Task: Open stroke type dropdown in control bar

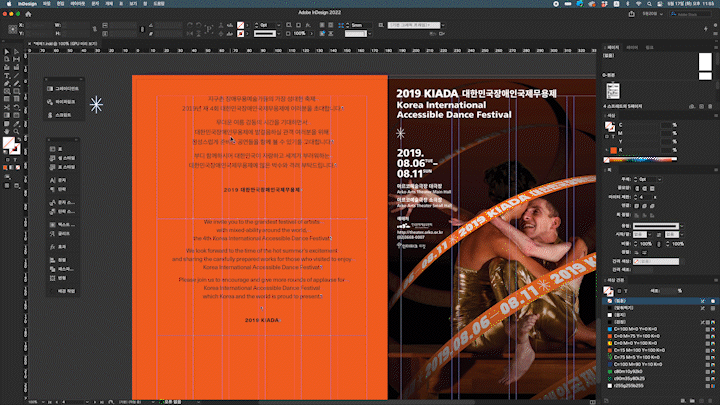Action: pos(279,34)
